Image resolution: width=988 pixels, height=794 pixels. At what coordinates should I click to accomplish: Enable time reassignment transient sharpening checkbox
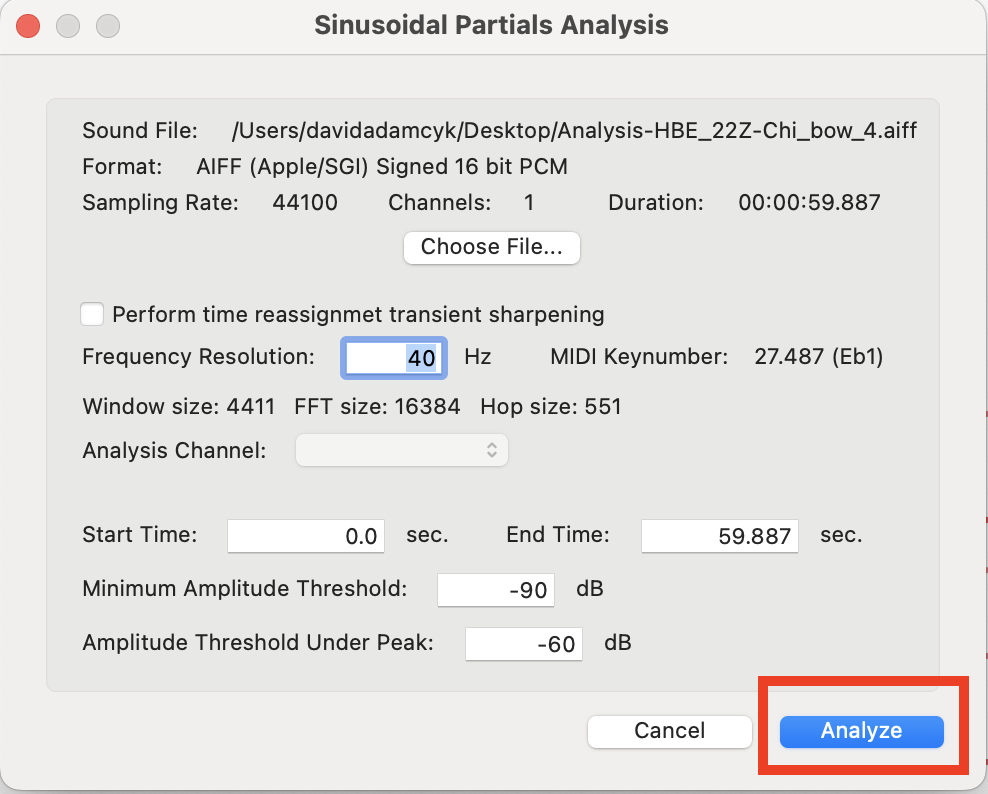click(92, 314)
